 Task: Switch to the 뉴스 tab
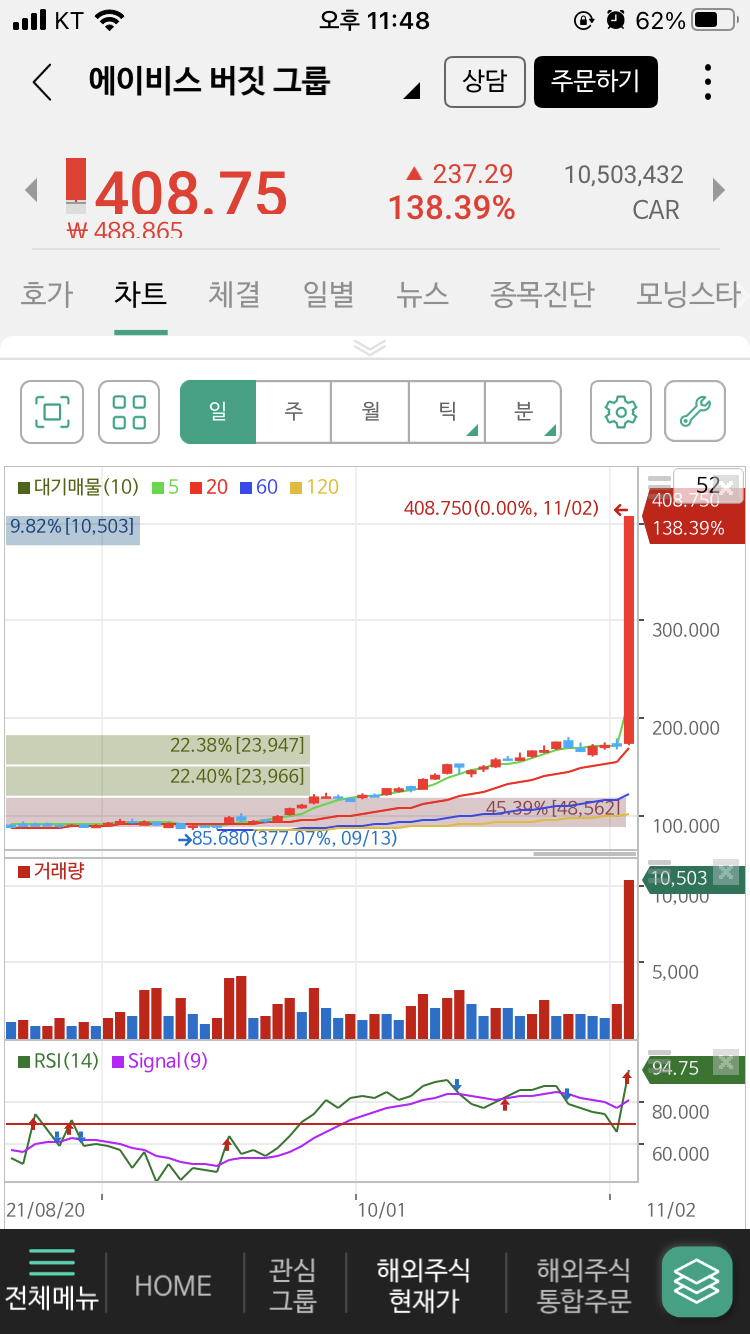pos(422,295)
